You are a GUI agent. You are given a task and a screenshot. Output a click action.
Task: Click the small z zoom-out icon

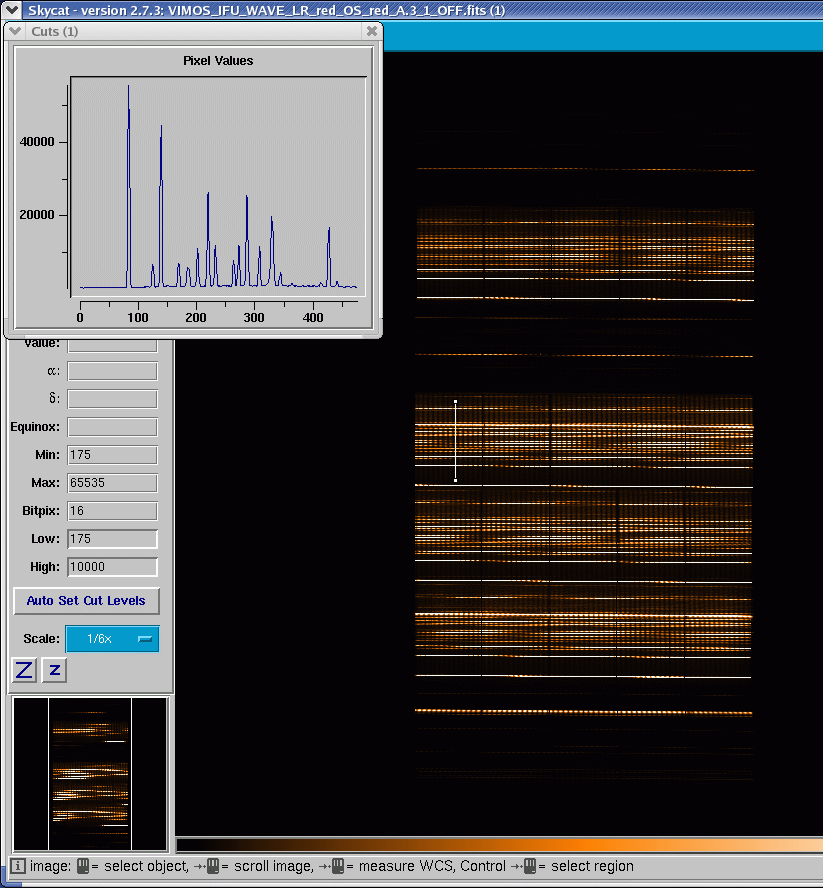[54, 670]
